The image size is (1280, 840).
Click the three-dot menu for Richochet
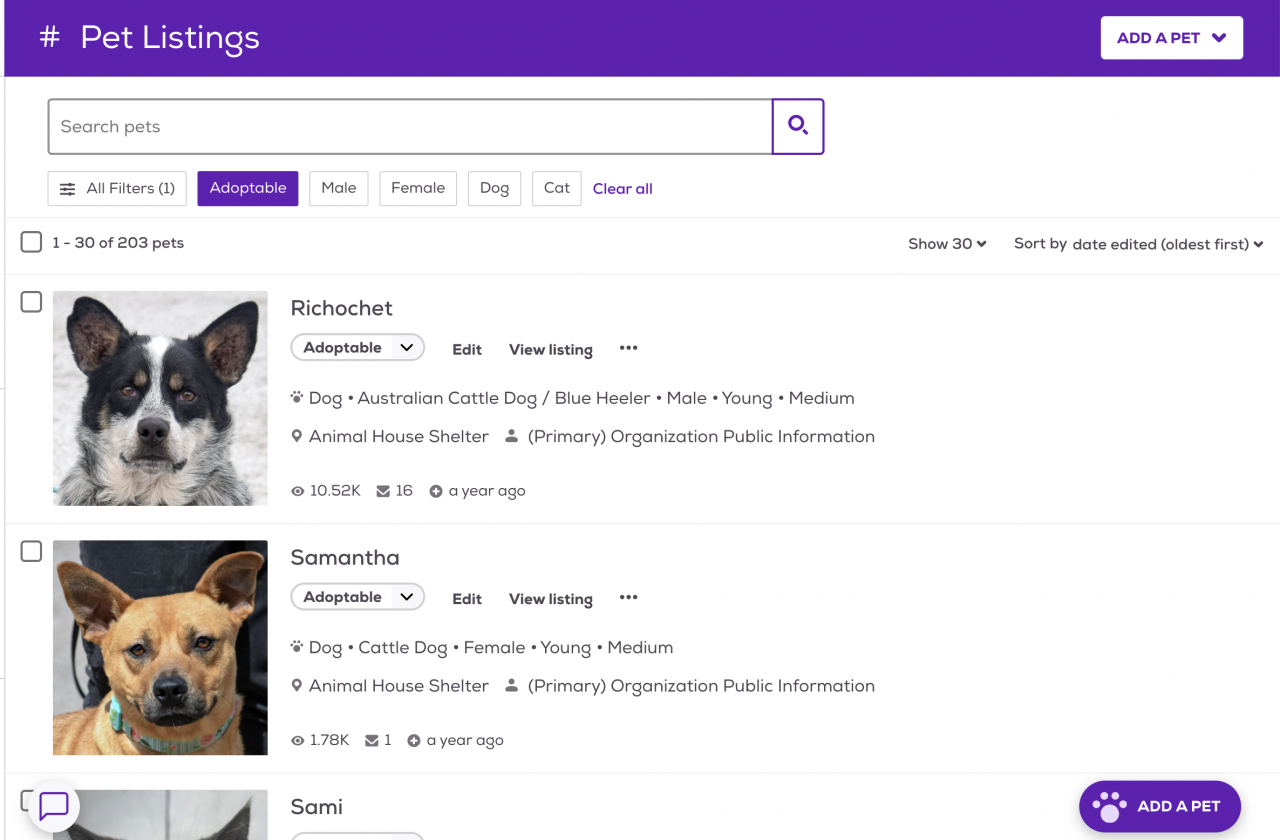[x=628, y=348]
